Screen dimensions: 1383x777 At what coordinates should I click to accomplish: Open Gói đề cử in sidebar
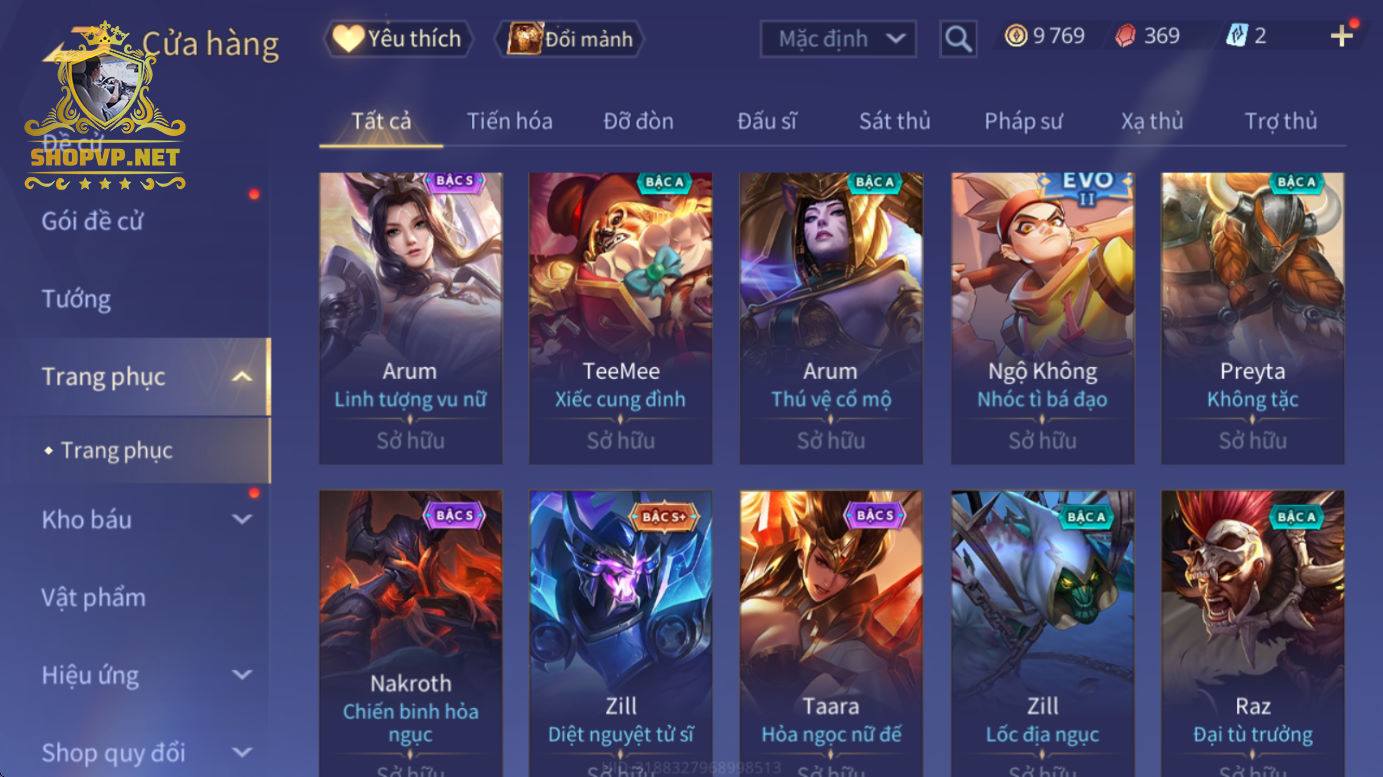point(92,221)
